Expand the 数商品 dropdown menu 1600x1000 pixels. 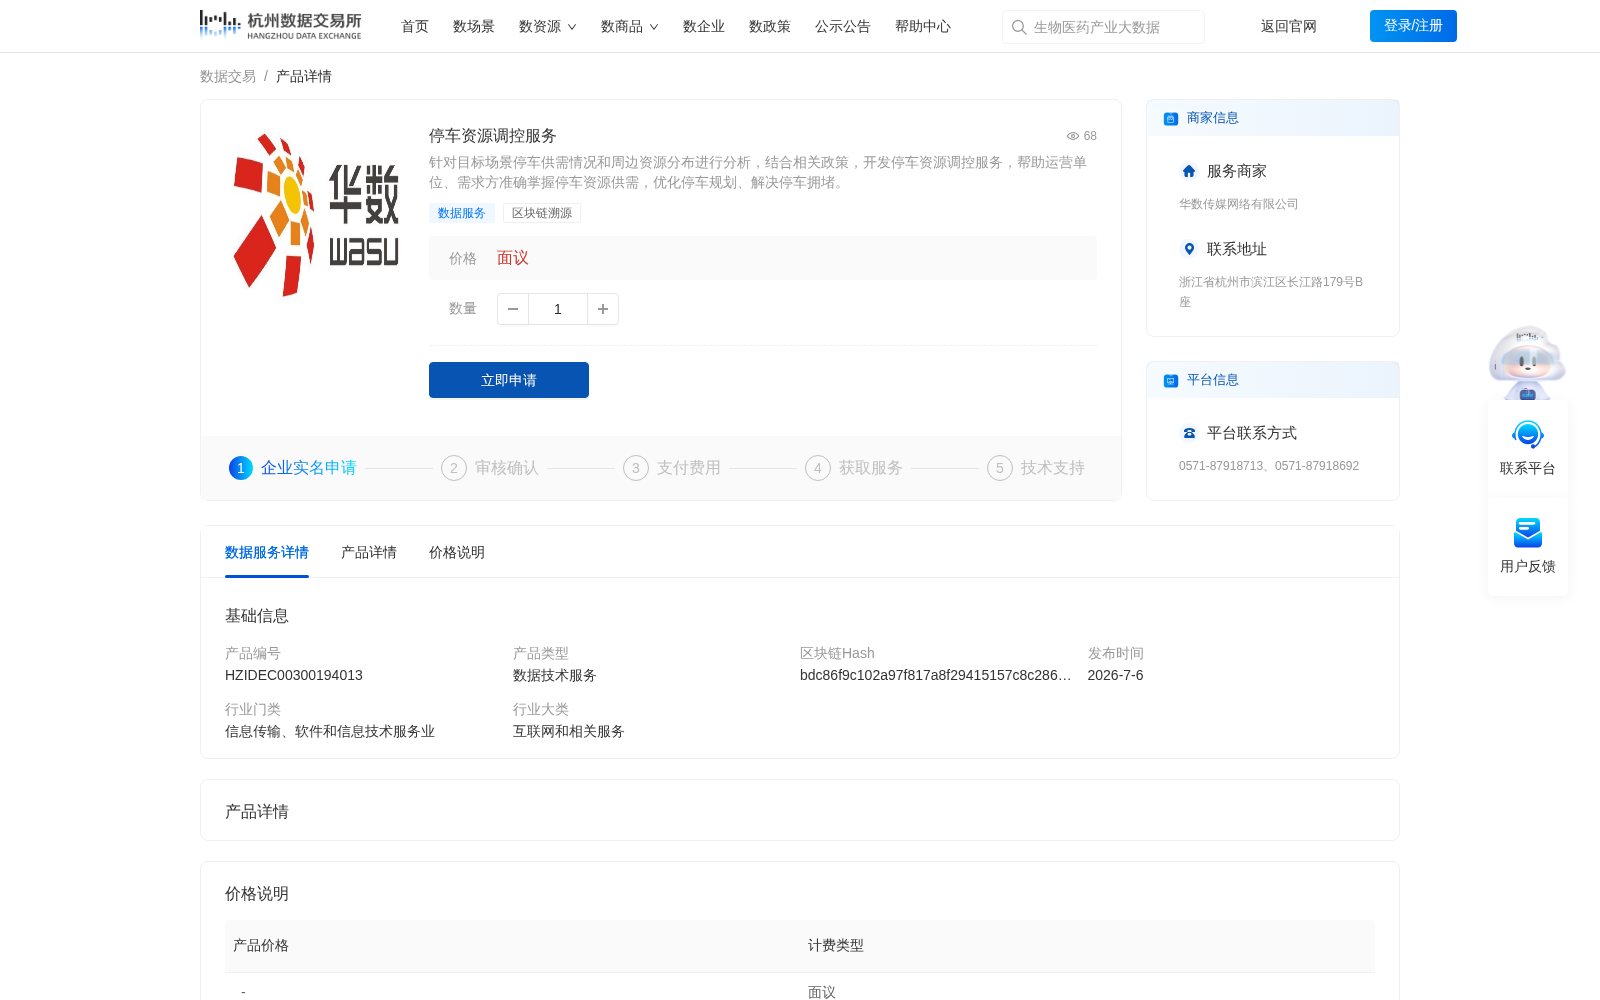point(629,27)
